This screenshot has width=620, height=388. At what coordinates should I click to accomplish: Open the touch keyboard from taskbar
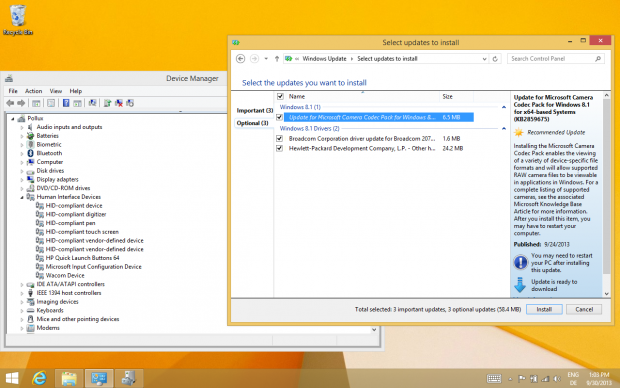(x=494, y=379)
